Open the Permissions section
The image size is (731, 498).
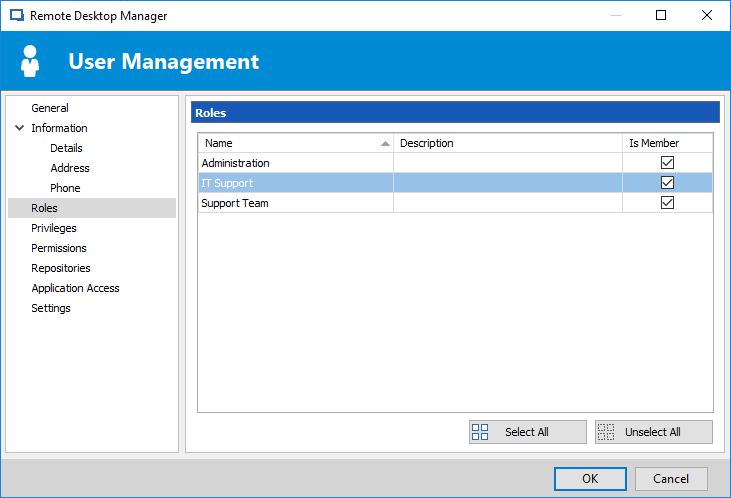click(x=59, y=249)
